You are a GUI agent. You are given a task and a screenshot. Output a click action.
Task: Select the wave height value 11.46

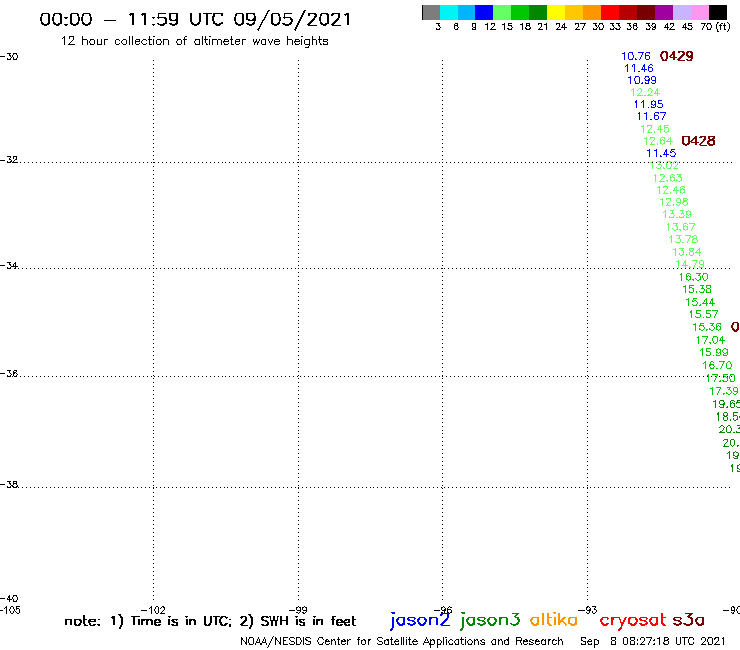tap(639, 68)
